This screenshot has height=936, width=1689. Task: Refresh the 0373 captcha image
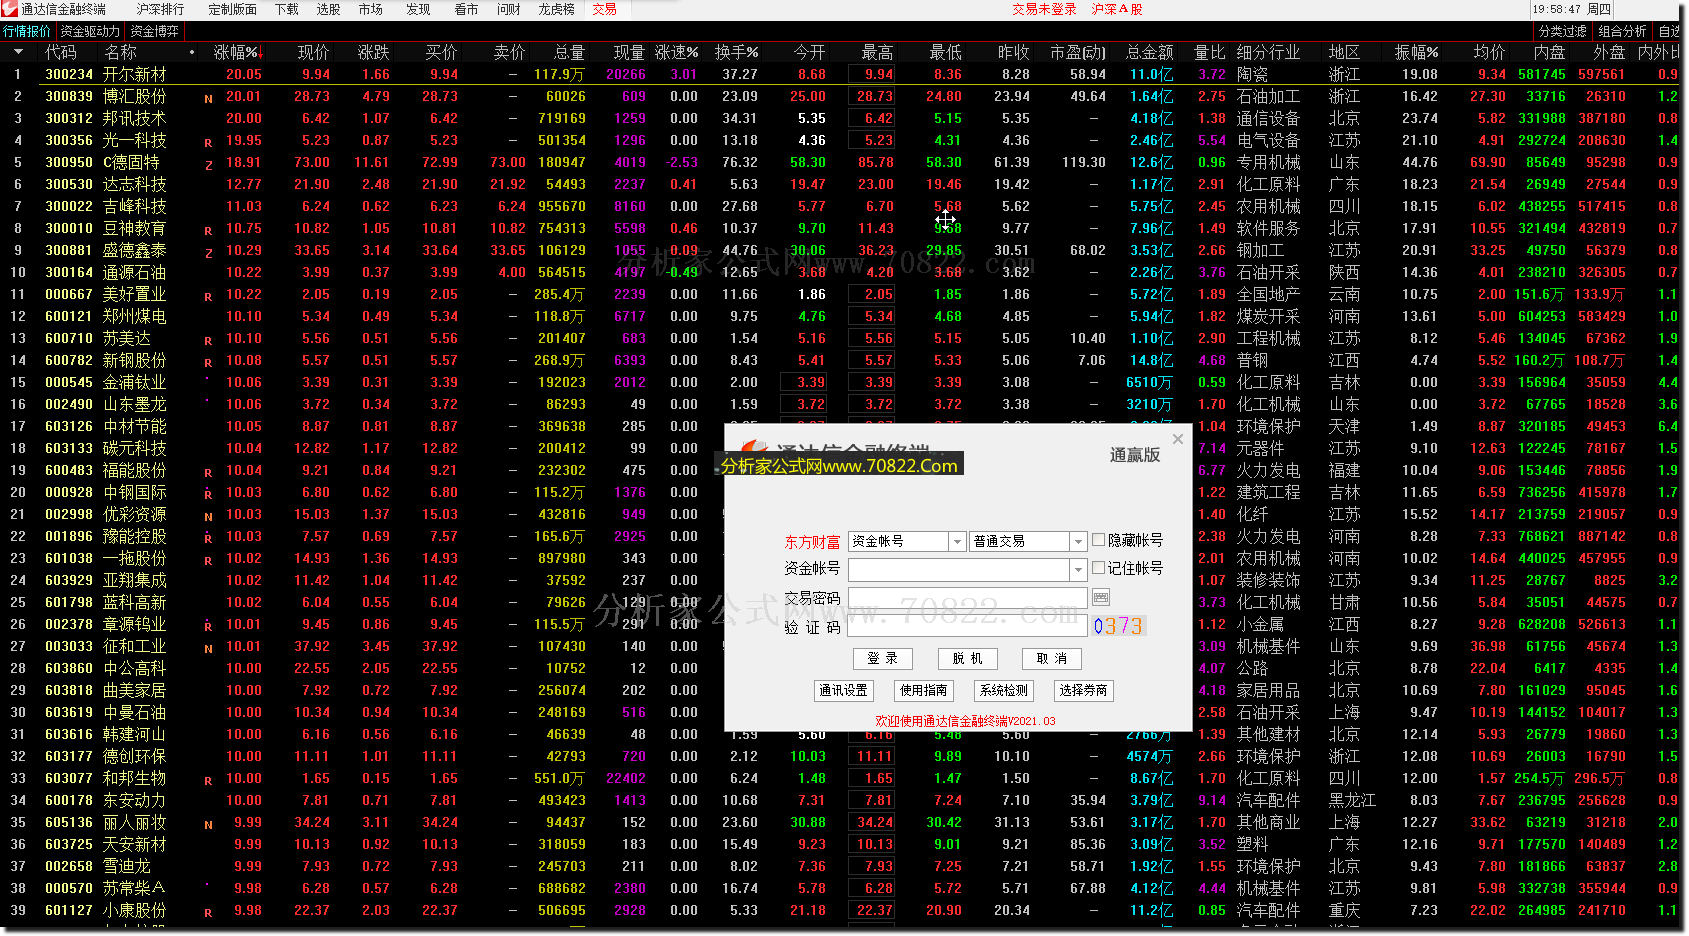click(x=1118, y=626)
